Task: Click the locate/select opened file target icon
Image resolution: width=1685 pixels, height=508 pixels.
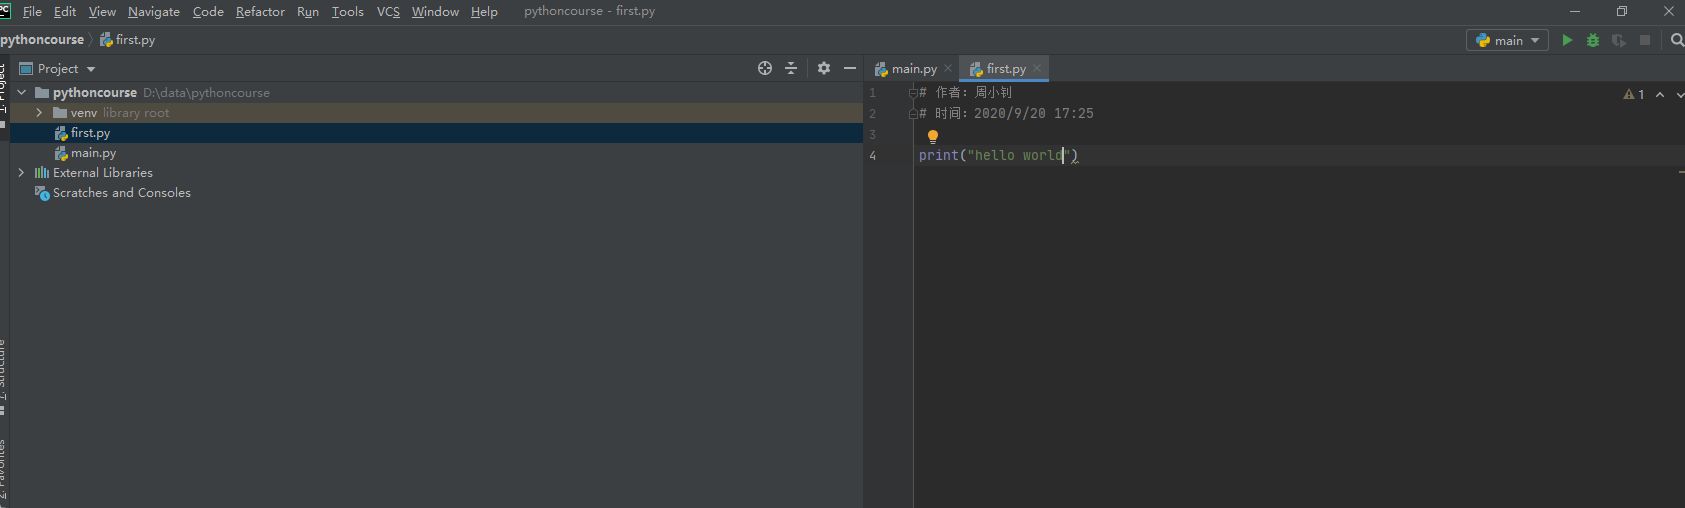Action: (765, 68)
